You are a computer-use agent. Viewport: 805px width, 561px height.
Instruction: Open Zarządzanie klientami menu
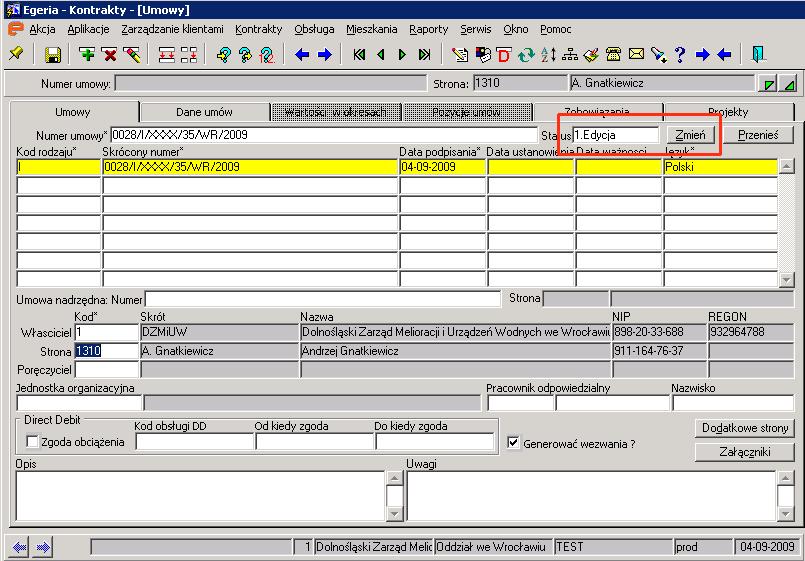click(x=172, y=29)
